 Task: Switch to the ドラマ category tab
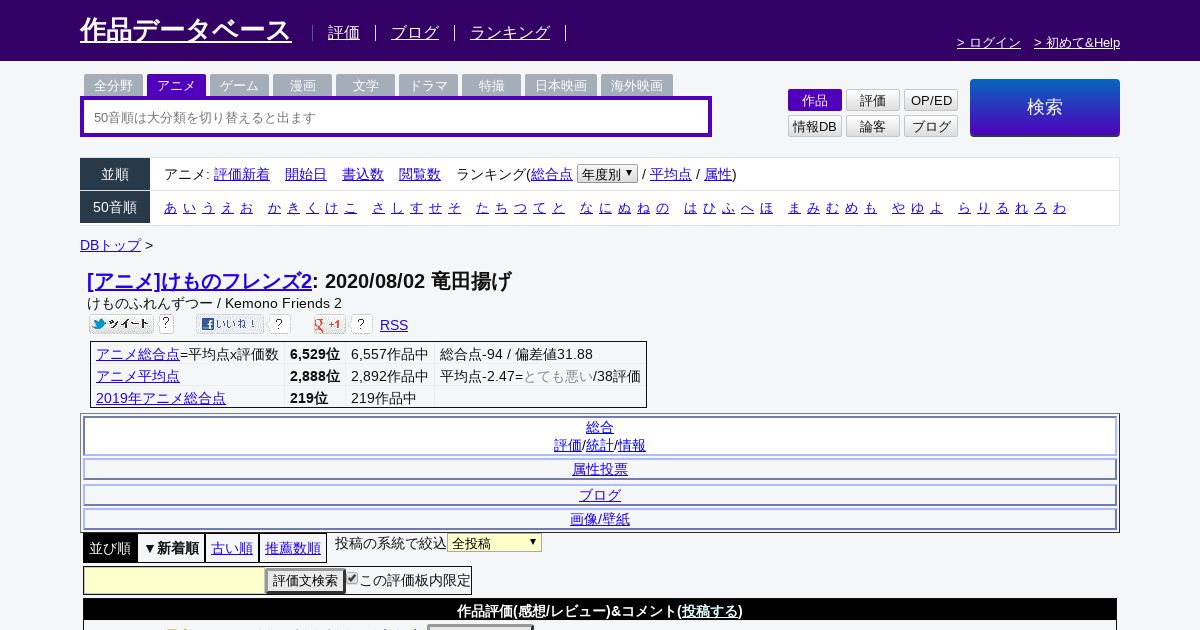(428, 85)
